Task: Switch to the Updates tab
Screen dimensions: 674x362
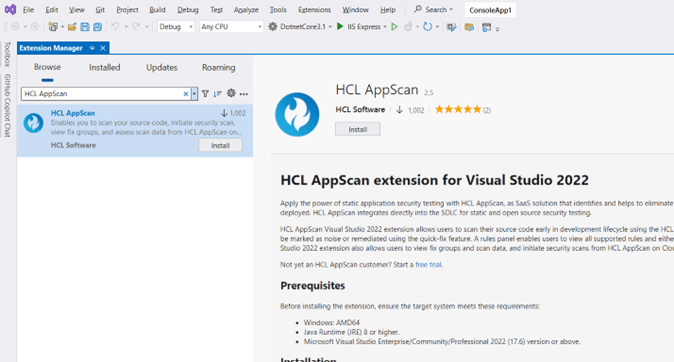Action: point(162,67)
